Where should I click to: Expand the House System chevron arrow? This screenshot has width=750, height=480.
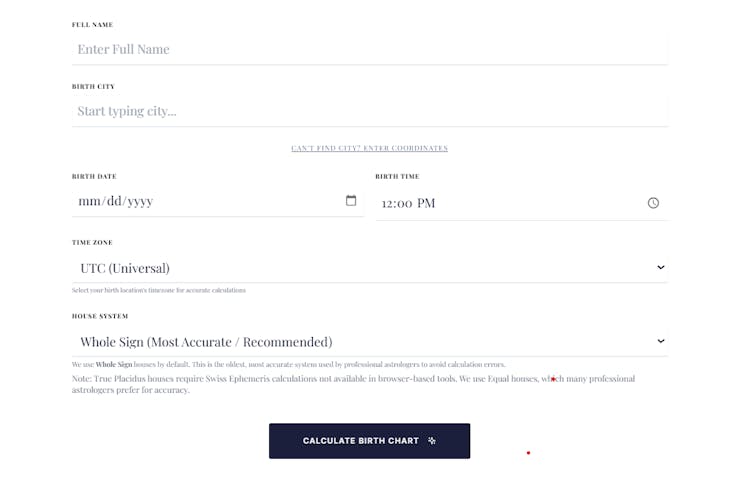[x=661, y=341]
